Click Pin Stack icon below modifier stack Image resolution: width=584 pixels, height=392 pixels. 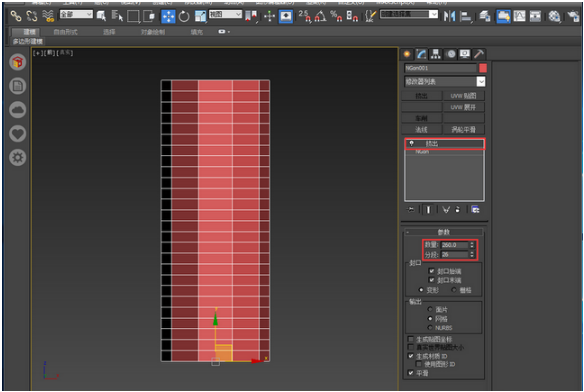coord(410,210)
